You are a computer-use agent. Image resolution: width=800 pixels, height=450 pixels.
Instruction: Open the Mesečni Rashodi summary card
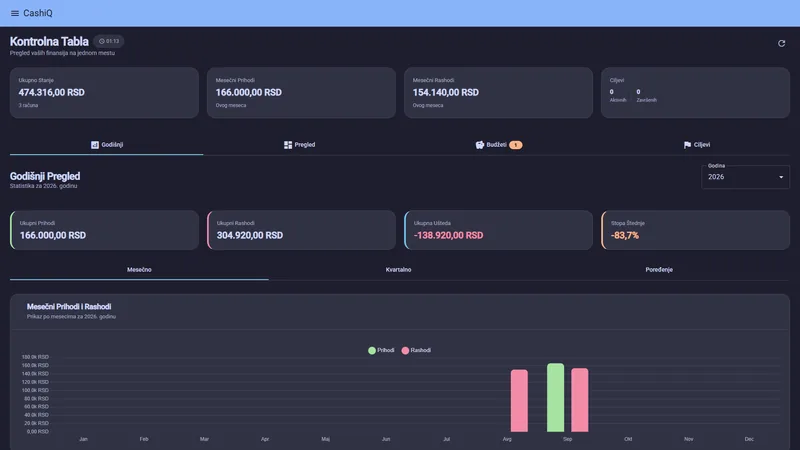(x=498, y=93)
